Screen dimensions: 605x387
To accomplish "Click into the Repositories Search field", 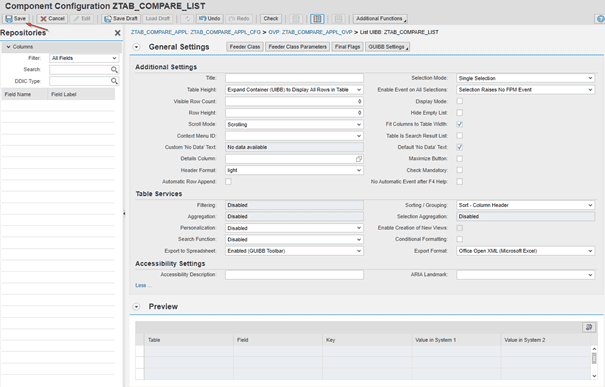I will [x=80, y=70].
